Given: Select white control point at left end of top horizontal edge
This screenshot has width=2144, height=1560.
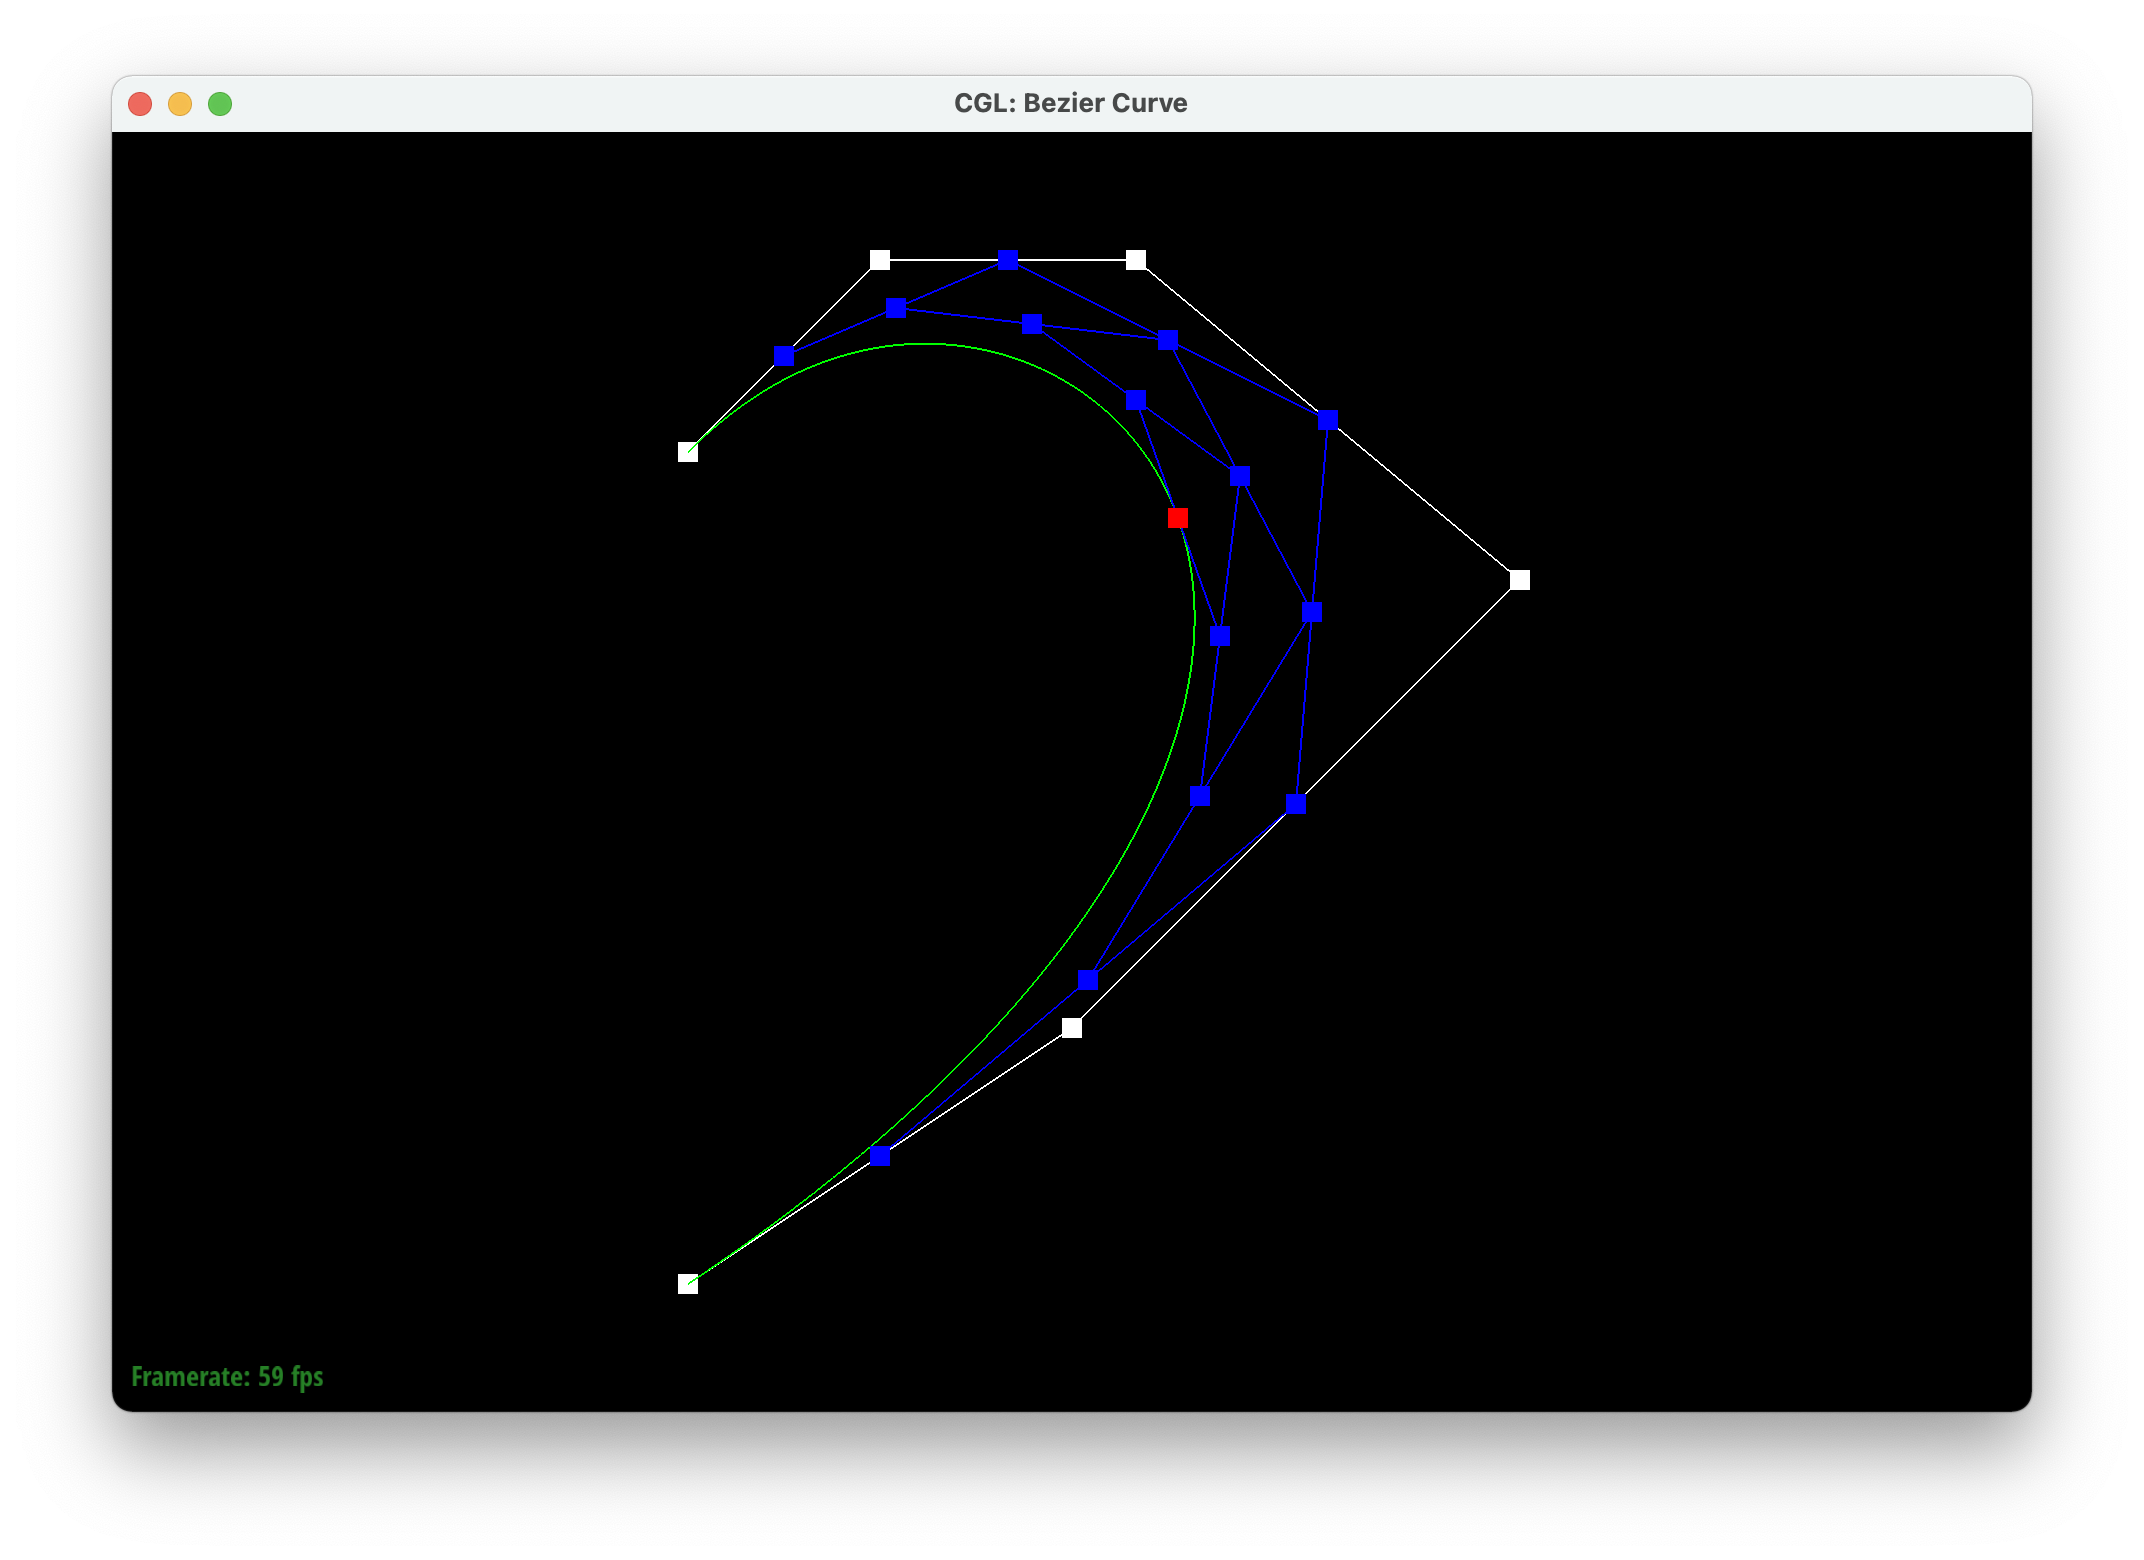Looking at the screenshot, I should 880,260.
